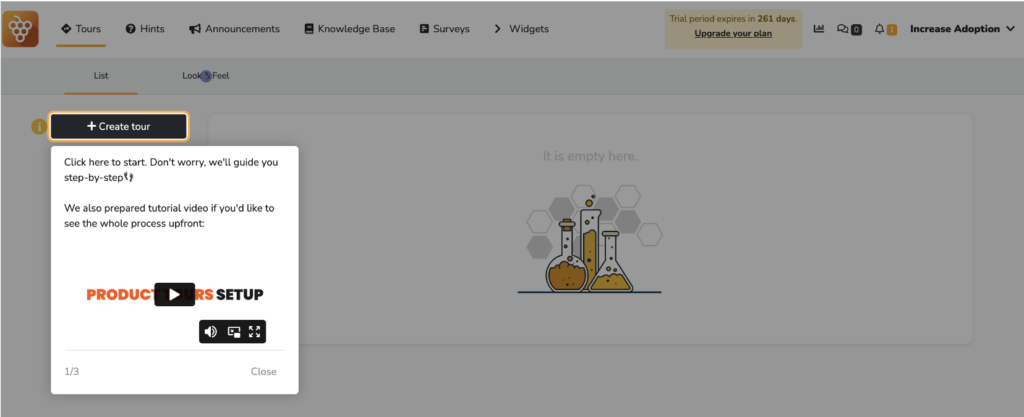
Task: Open the Surveys section
Action: [445, 29]
